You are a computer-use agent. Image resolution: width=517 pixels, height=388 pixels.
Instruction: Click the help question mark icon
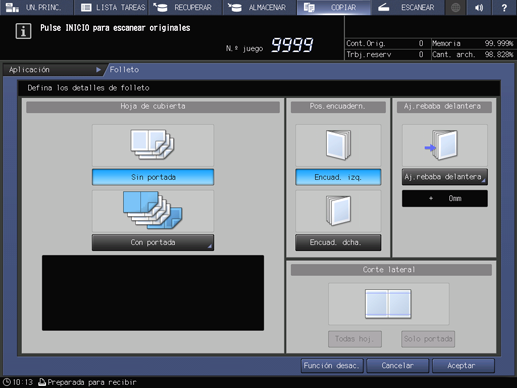(x=504, y=7)
